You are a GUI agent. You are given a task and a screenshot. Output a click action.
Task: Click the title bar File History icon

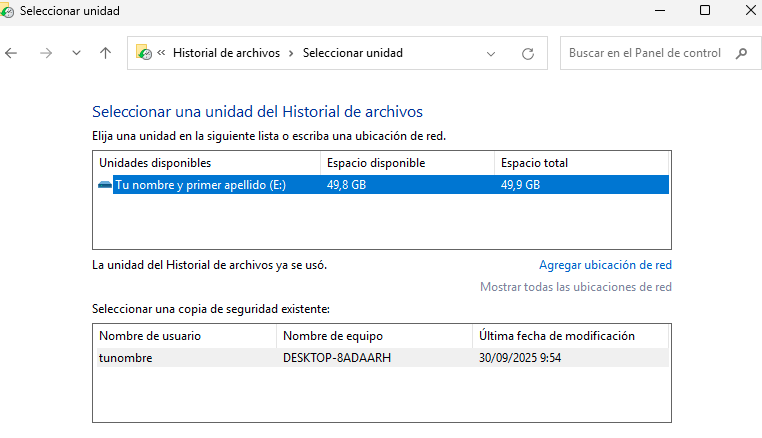click(x=7, y=11)
